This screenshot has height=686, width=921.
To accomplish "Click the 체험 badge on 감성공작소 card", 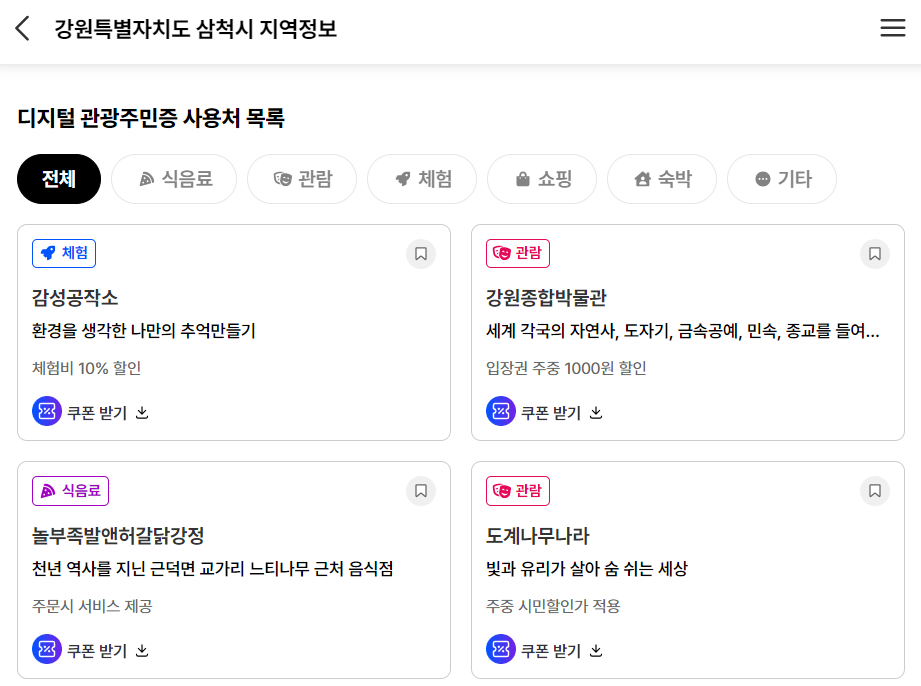I will (64, 254).
